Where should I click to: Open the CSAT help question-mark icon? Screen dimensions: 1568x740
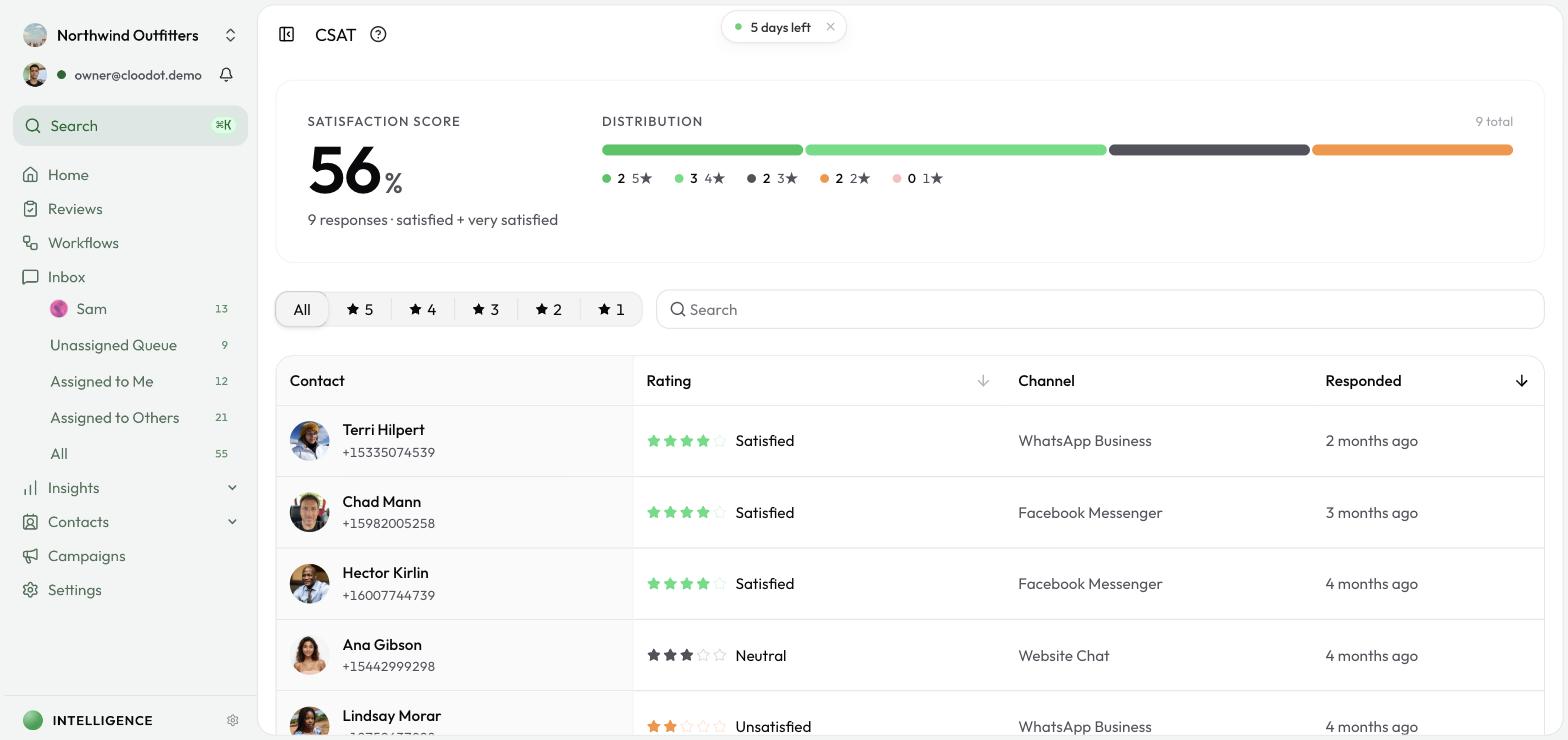378,34
